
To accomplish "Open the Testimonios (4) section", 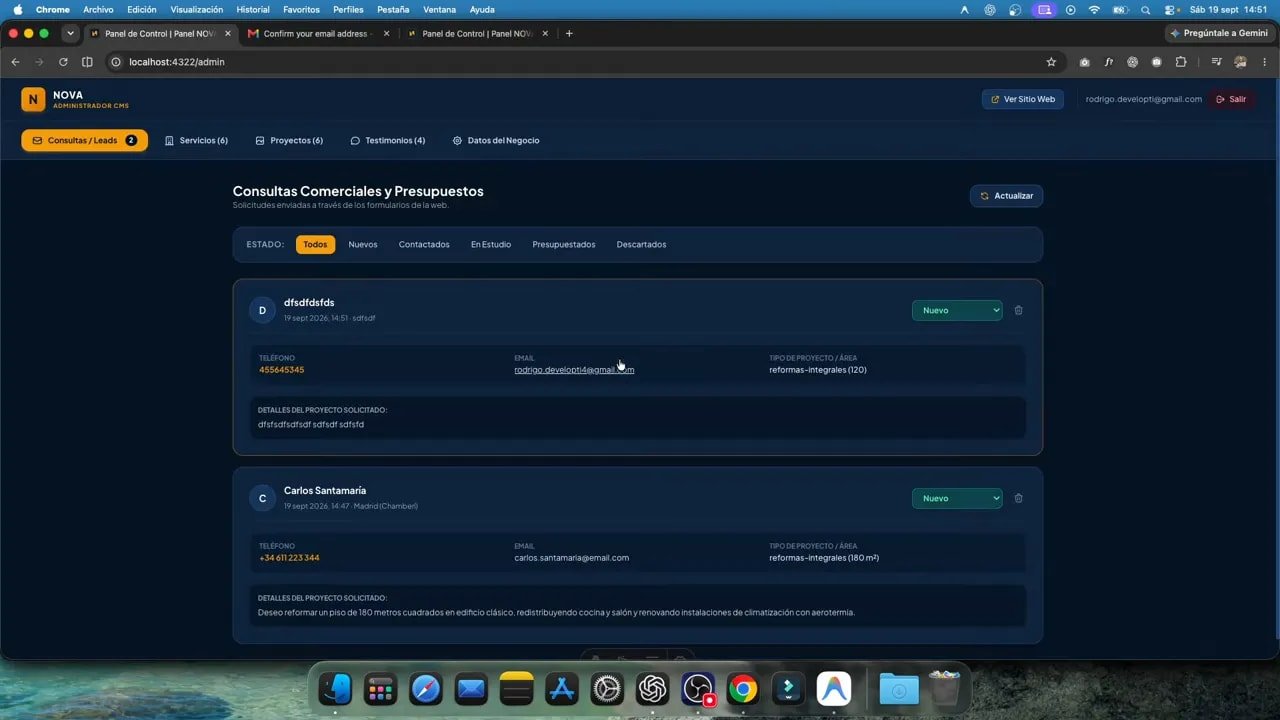I will pyautogui.click(x=387, y=141).
